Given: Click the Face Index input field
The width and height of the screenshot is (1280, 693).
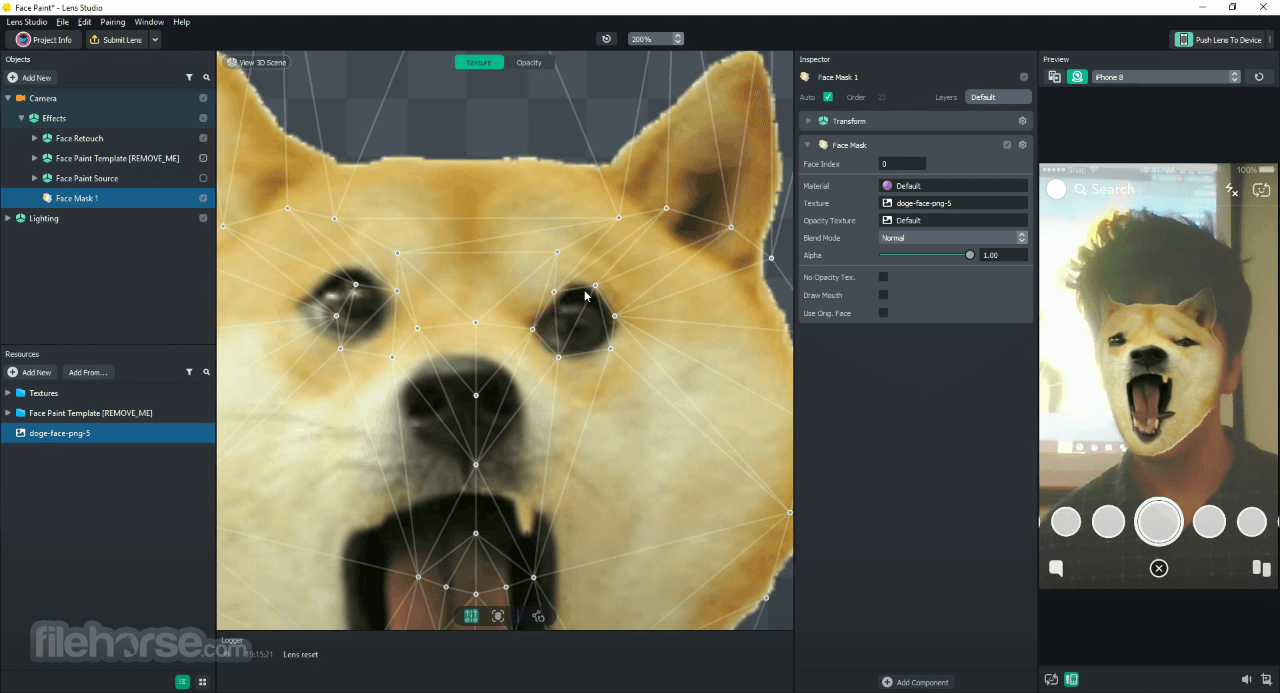Looking at the screenshot, I should point(902,164).
